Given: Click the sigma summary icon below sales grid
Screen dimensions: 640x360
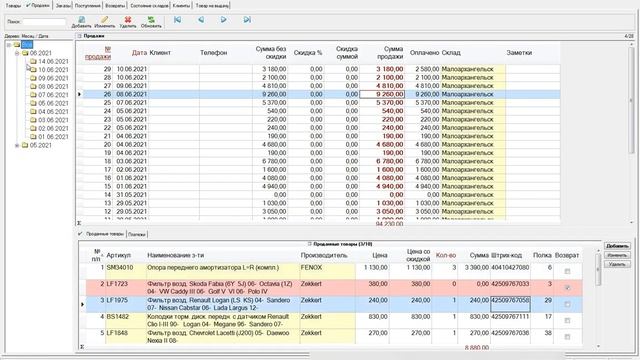Looking at the screenshot, I should point(79,223).
